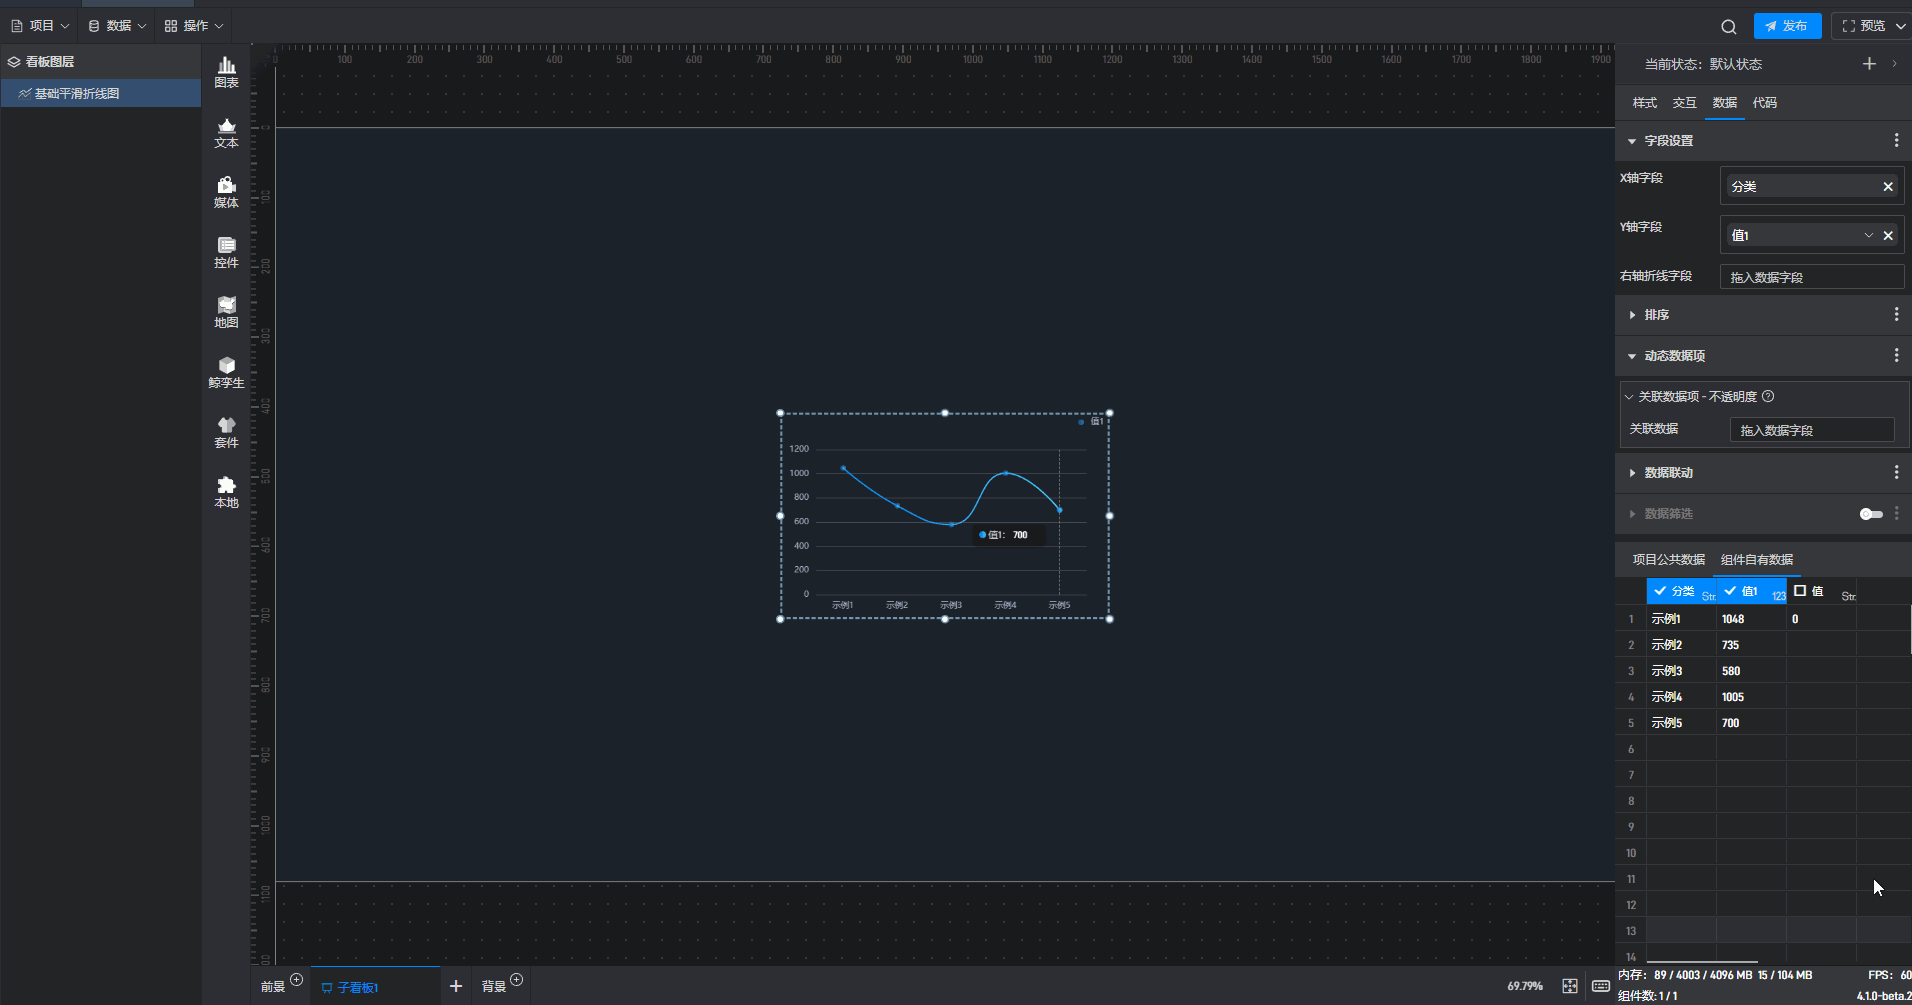Toggle the 数据筛选 switch

click(1871, 514)
